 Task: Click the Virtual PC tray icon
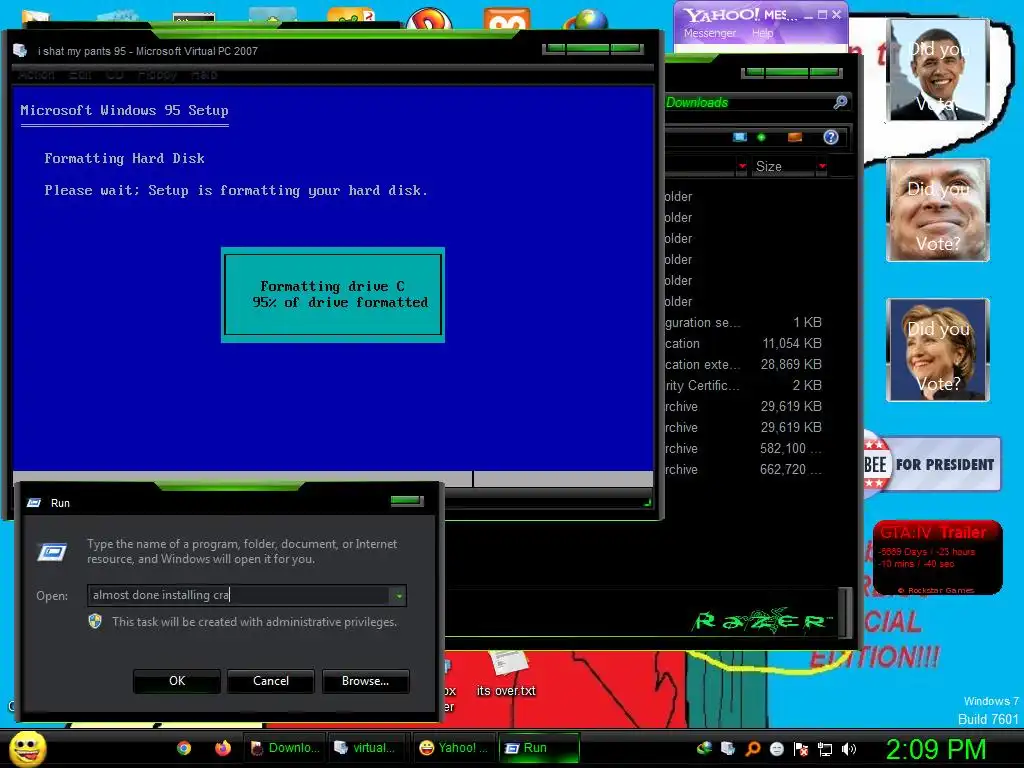[728, 749]
